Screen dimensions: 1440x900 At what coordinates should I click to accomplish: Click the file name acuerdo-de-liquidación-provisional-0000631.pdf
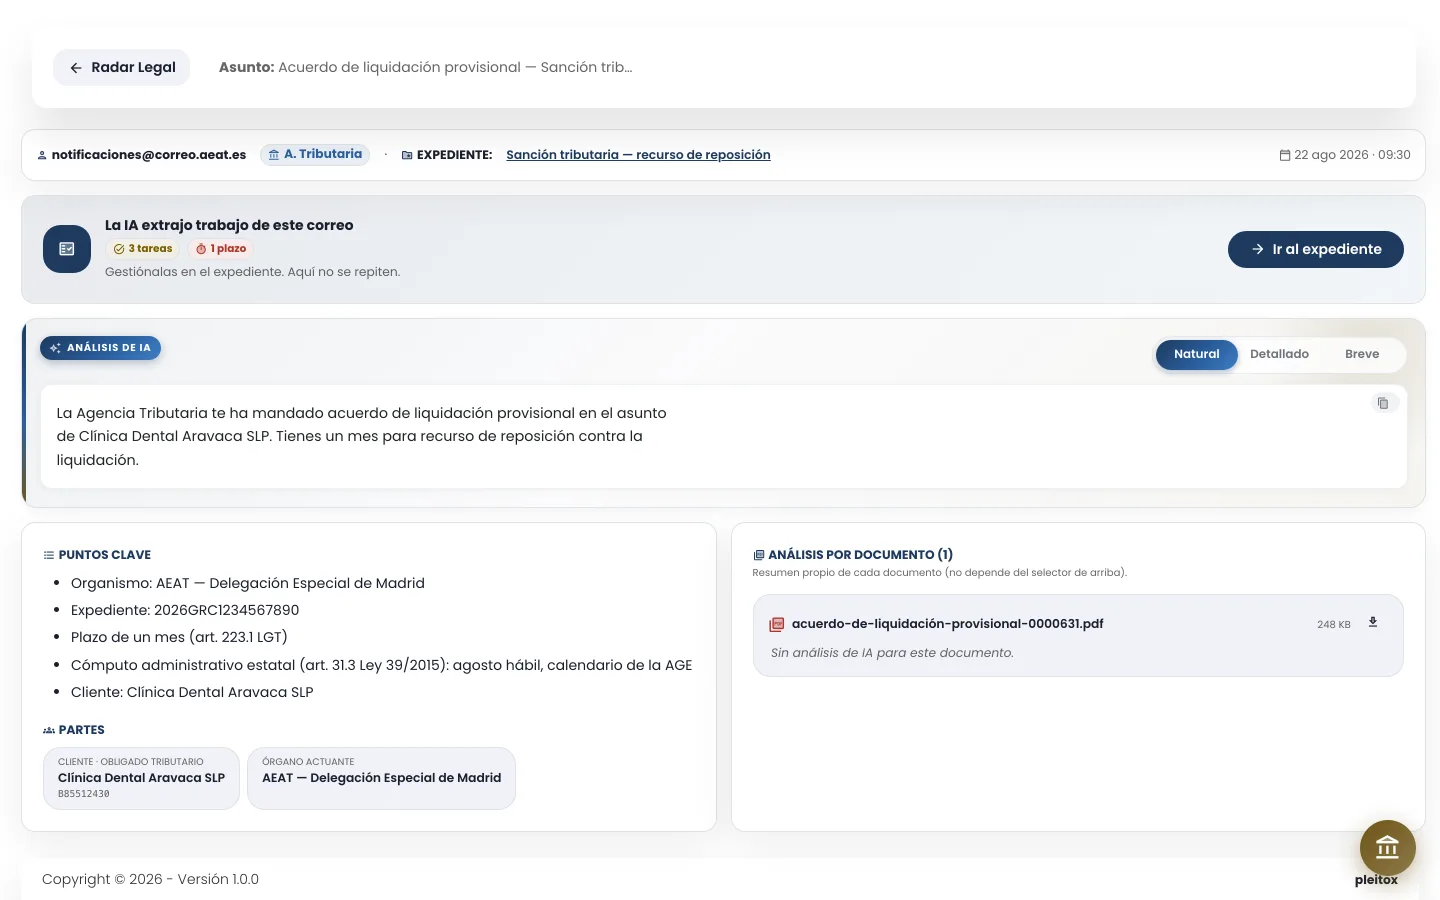pyautogui.click(x=948, y=624)
